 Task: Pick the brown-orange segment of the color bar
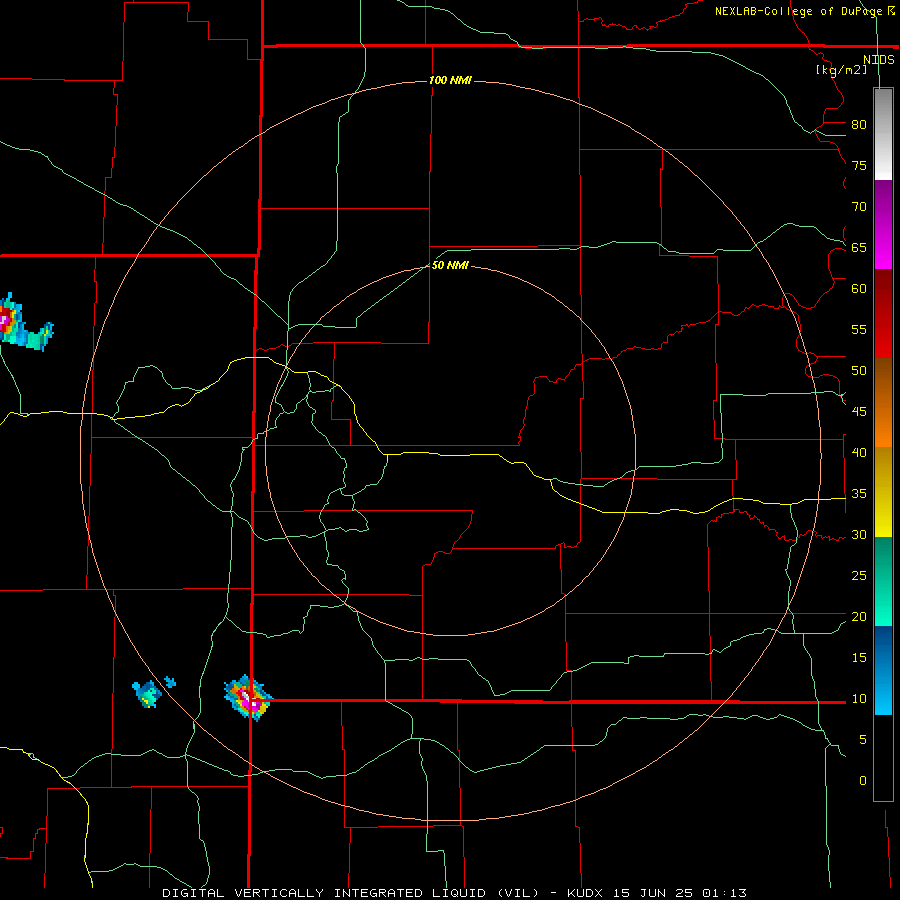coord(883,402)
